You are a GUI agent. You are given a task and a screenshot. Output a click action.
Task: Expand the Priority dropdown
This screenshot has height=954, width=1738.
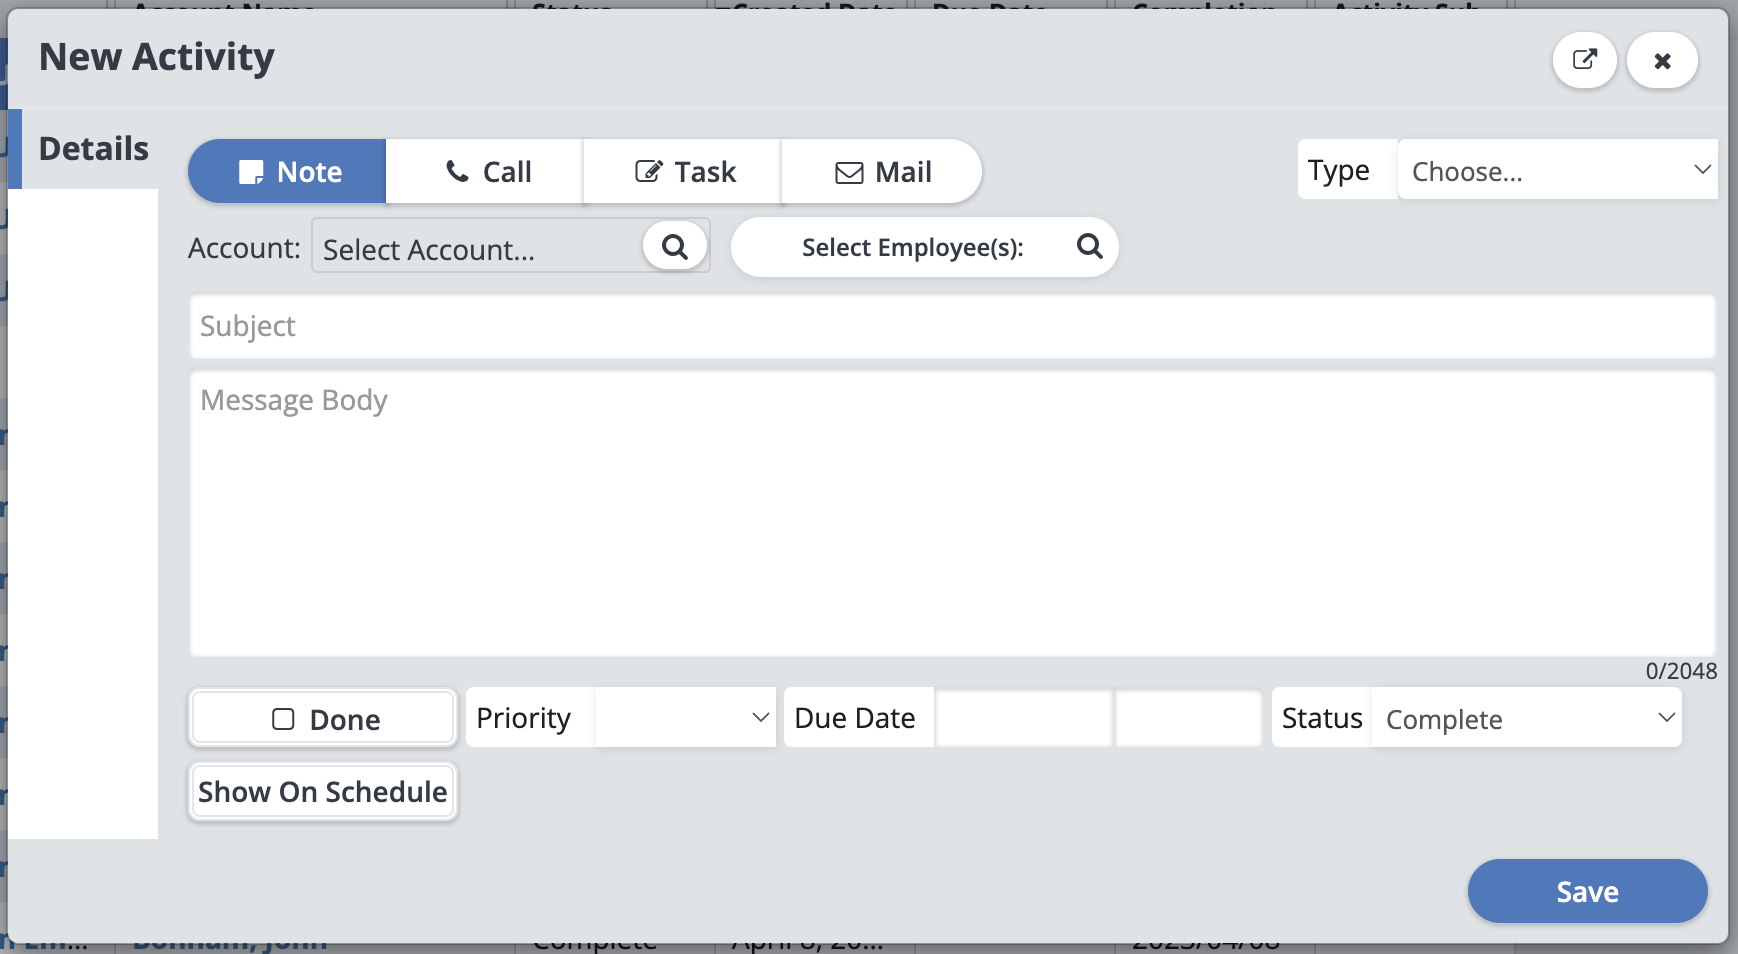(x=685, y=718)
